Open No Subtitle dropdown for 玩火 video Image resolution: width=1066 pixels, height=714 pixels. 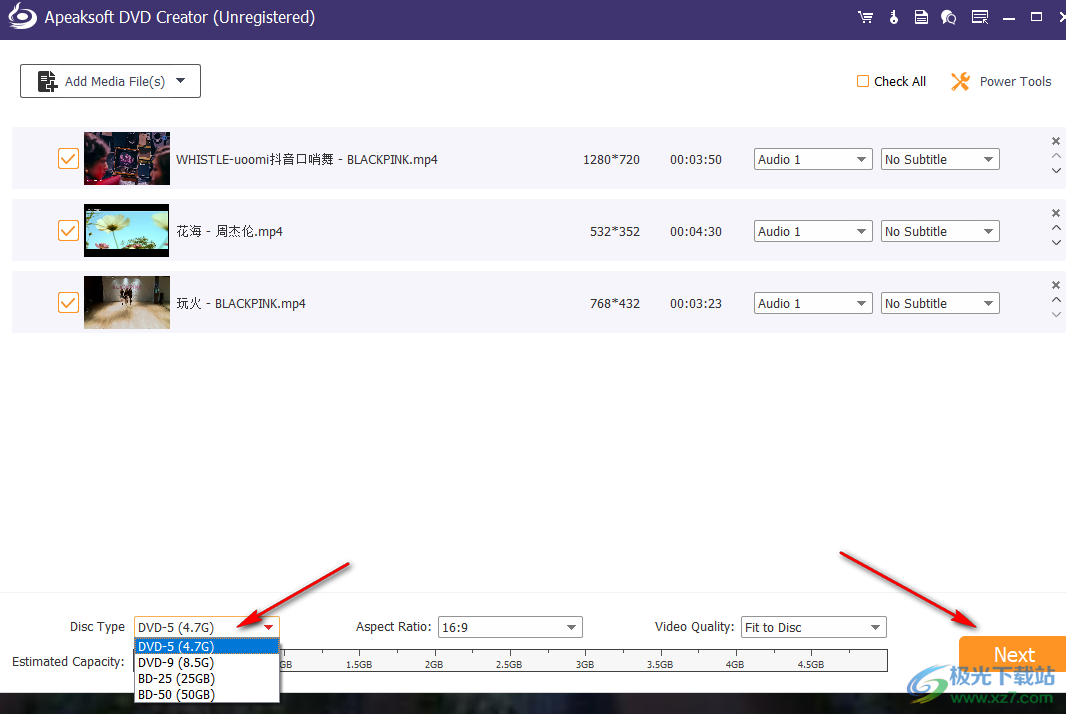click(x=940, y=303)
